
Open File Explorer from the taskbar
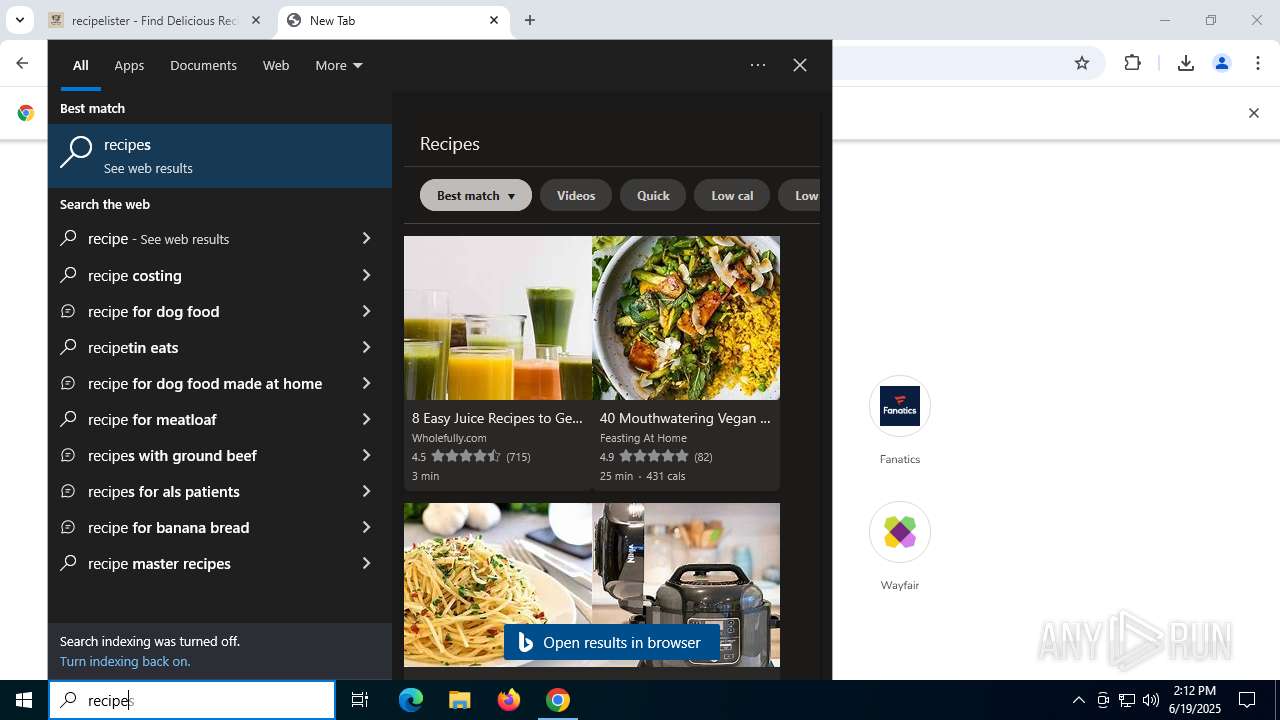pyautogui.click(x=459, y=700)
